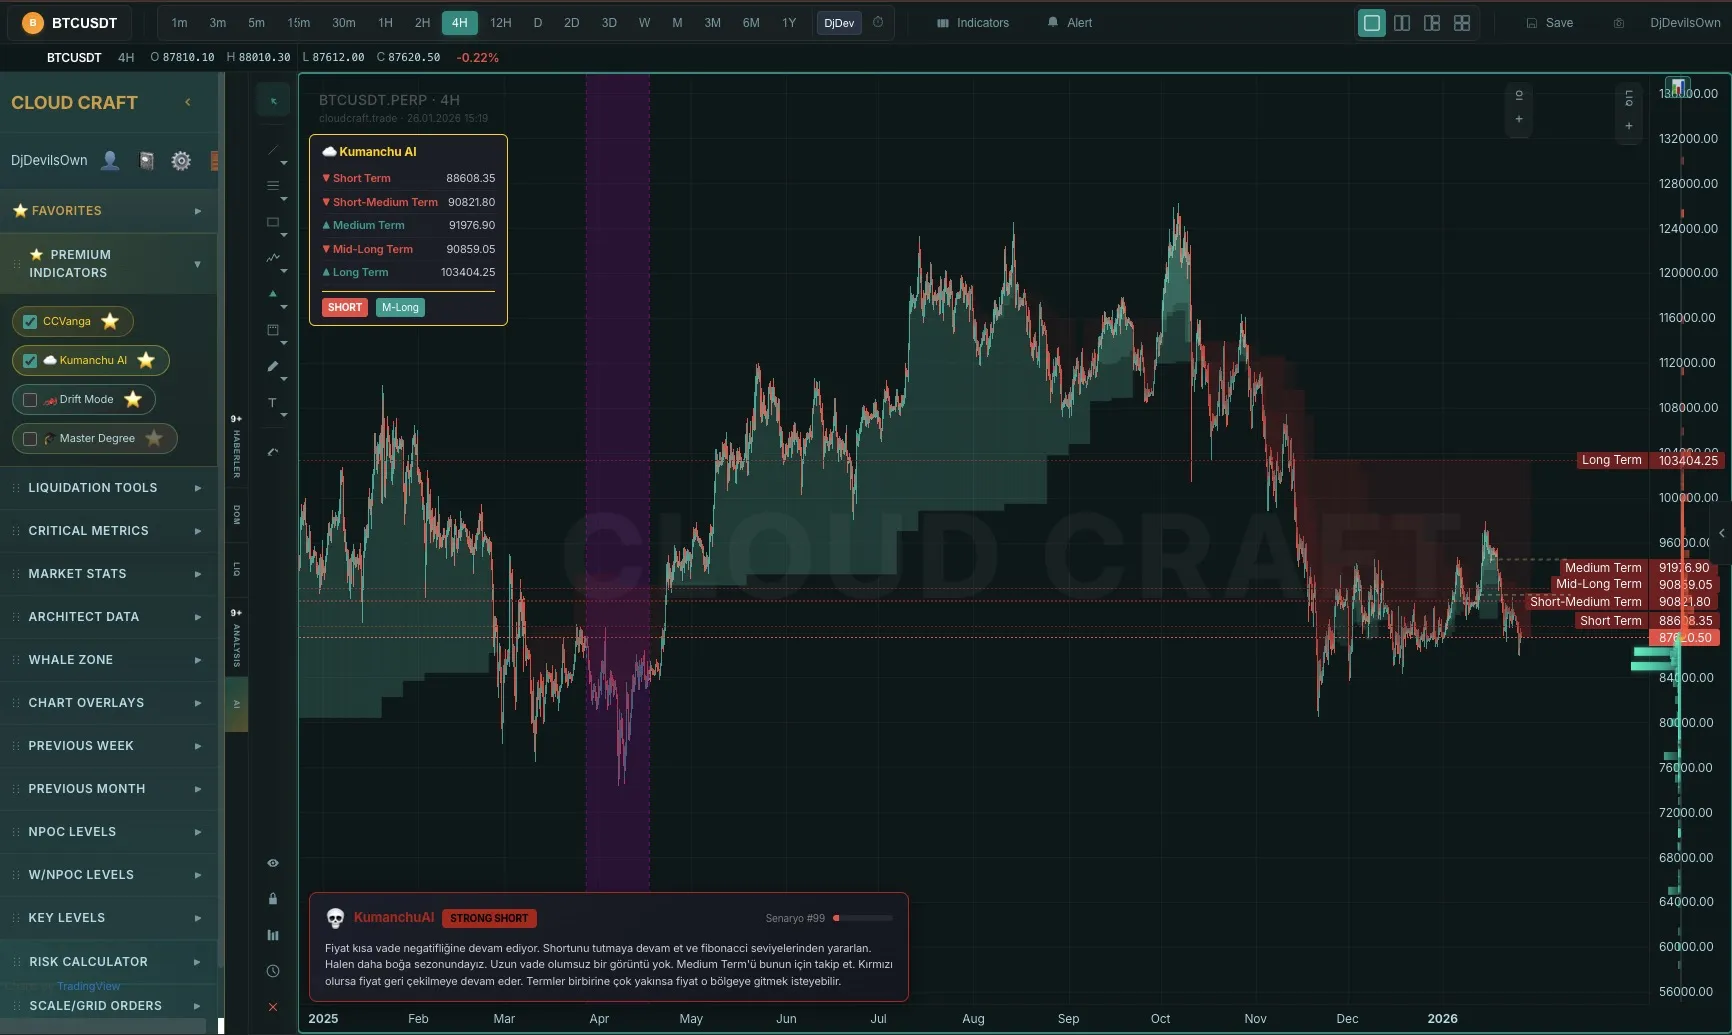This screenshot has width=1732, height=1035.
Task: Expand the Favorites section
Action: click(109, 211)
